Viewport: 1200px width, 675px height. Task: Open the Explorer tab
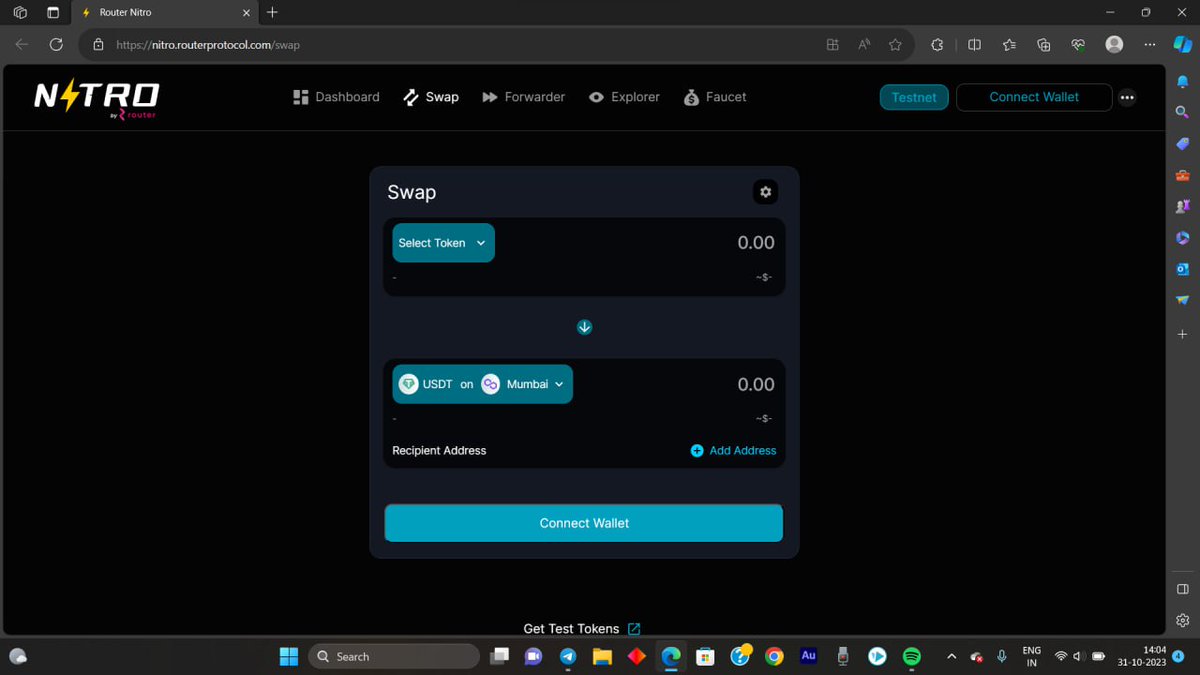tap(624, 97)
